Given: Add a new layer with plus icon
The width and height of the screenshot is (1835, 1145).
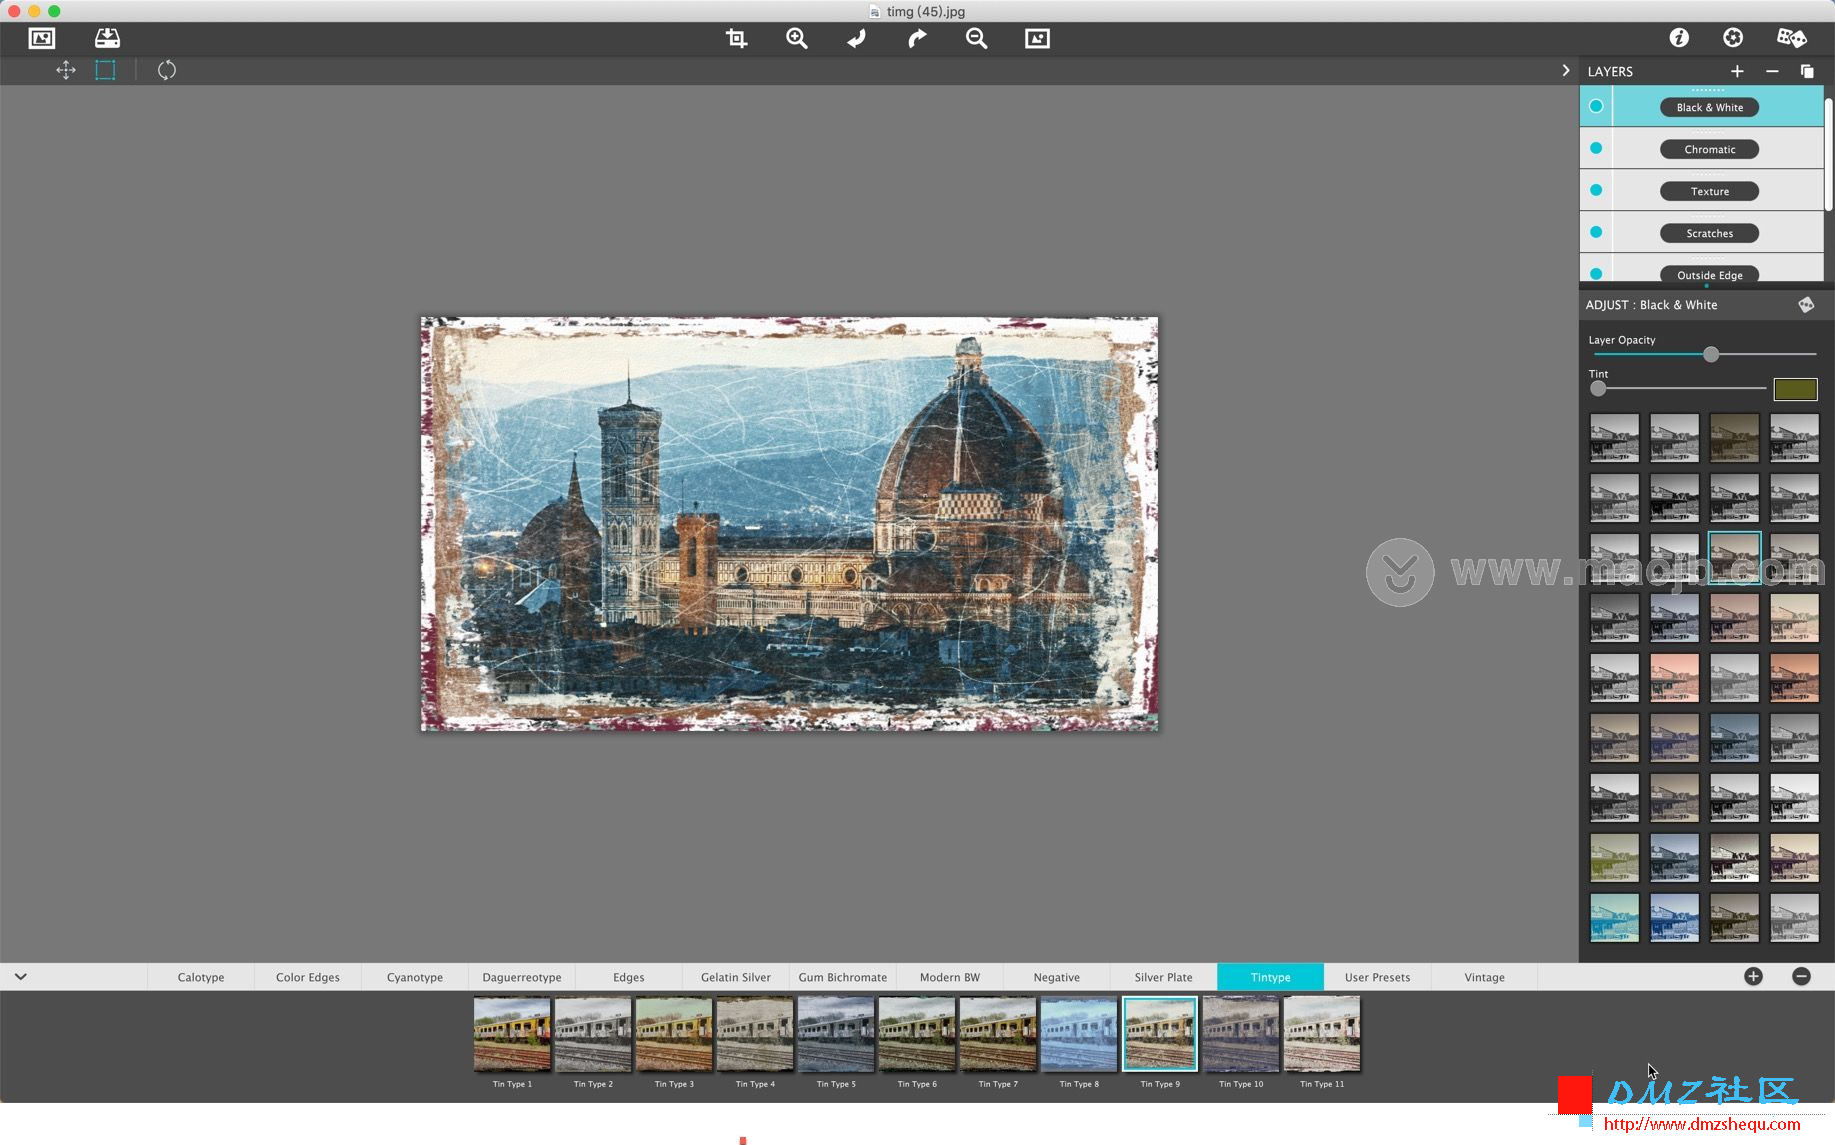Looking at the screenshot, I should [x=1737, y=71].
